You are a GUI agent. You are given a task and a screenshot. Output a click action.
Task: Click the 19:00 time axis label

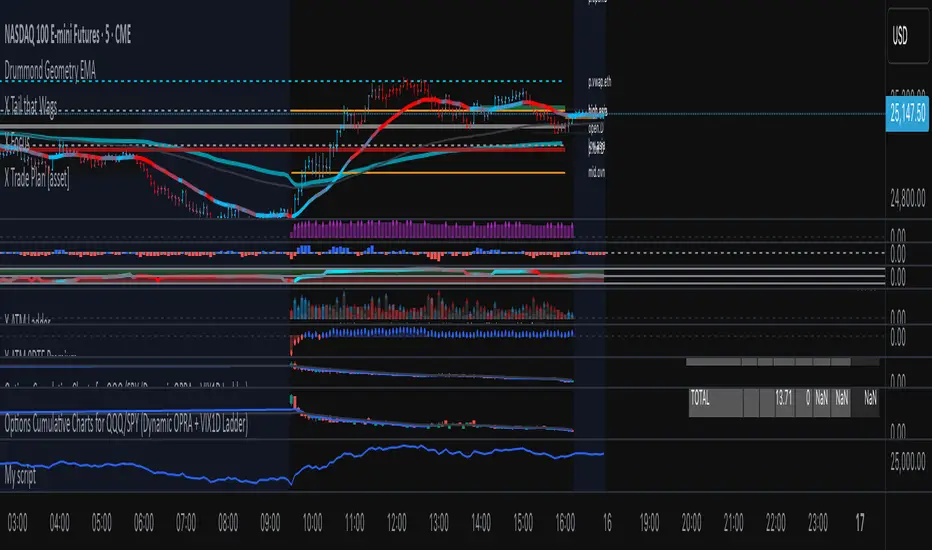[x=649, y=523]
